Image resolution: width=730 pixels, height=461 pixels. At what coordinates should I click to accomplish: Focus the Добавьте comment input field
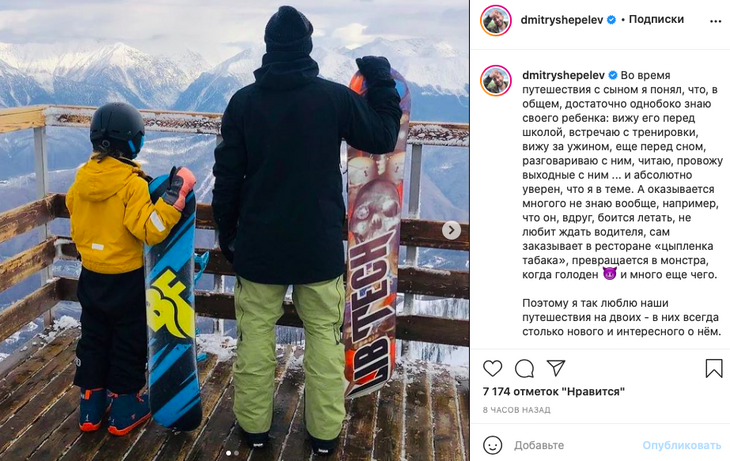[575, 445]
